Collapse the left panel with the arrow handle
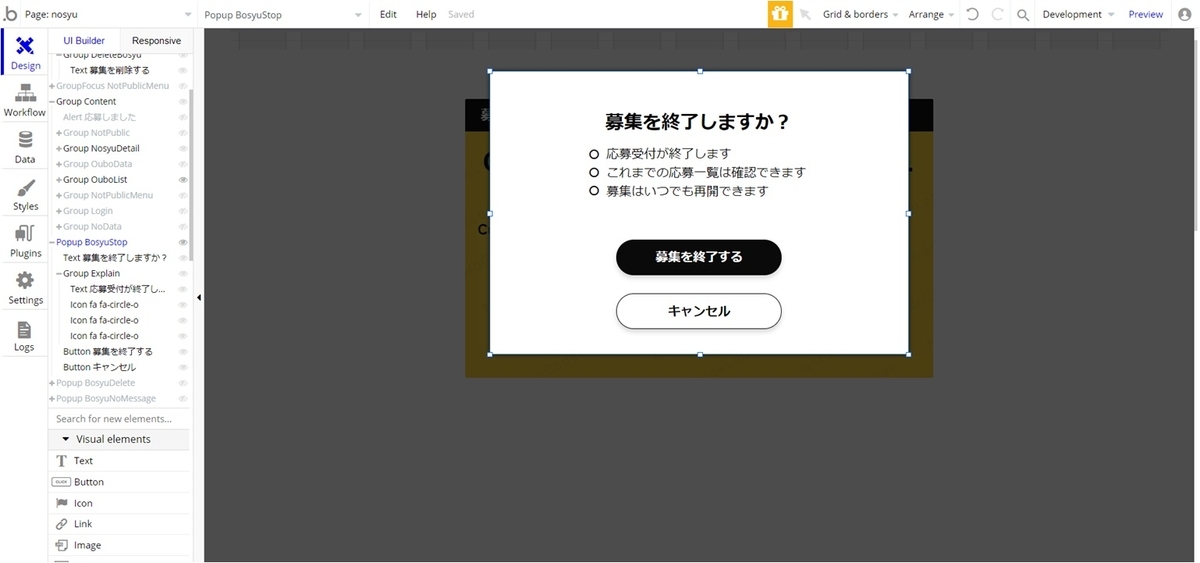The width and height of the screenshot is (1200, 563). (198, 297)
